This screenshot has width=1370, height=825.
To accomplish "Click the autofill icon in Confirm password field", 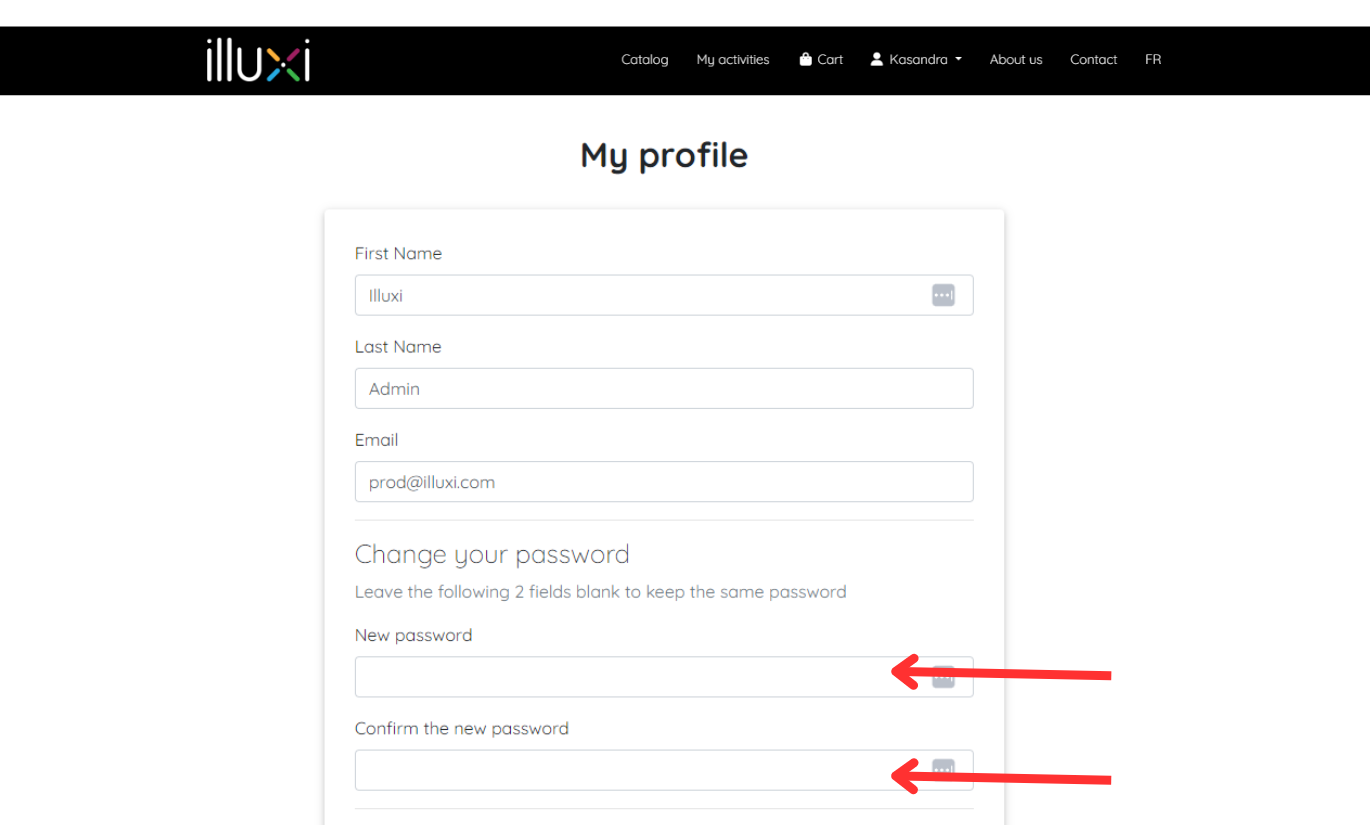I will (943, 770).
